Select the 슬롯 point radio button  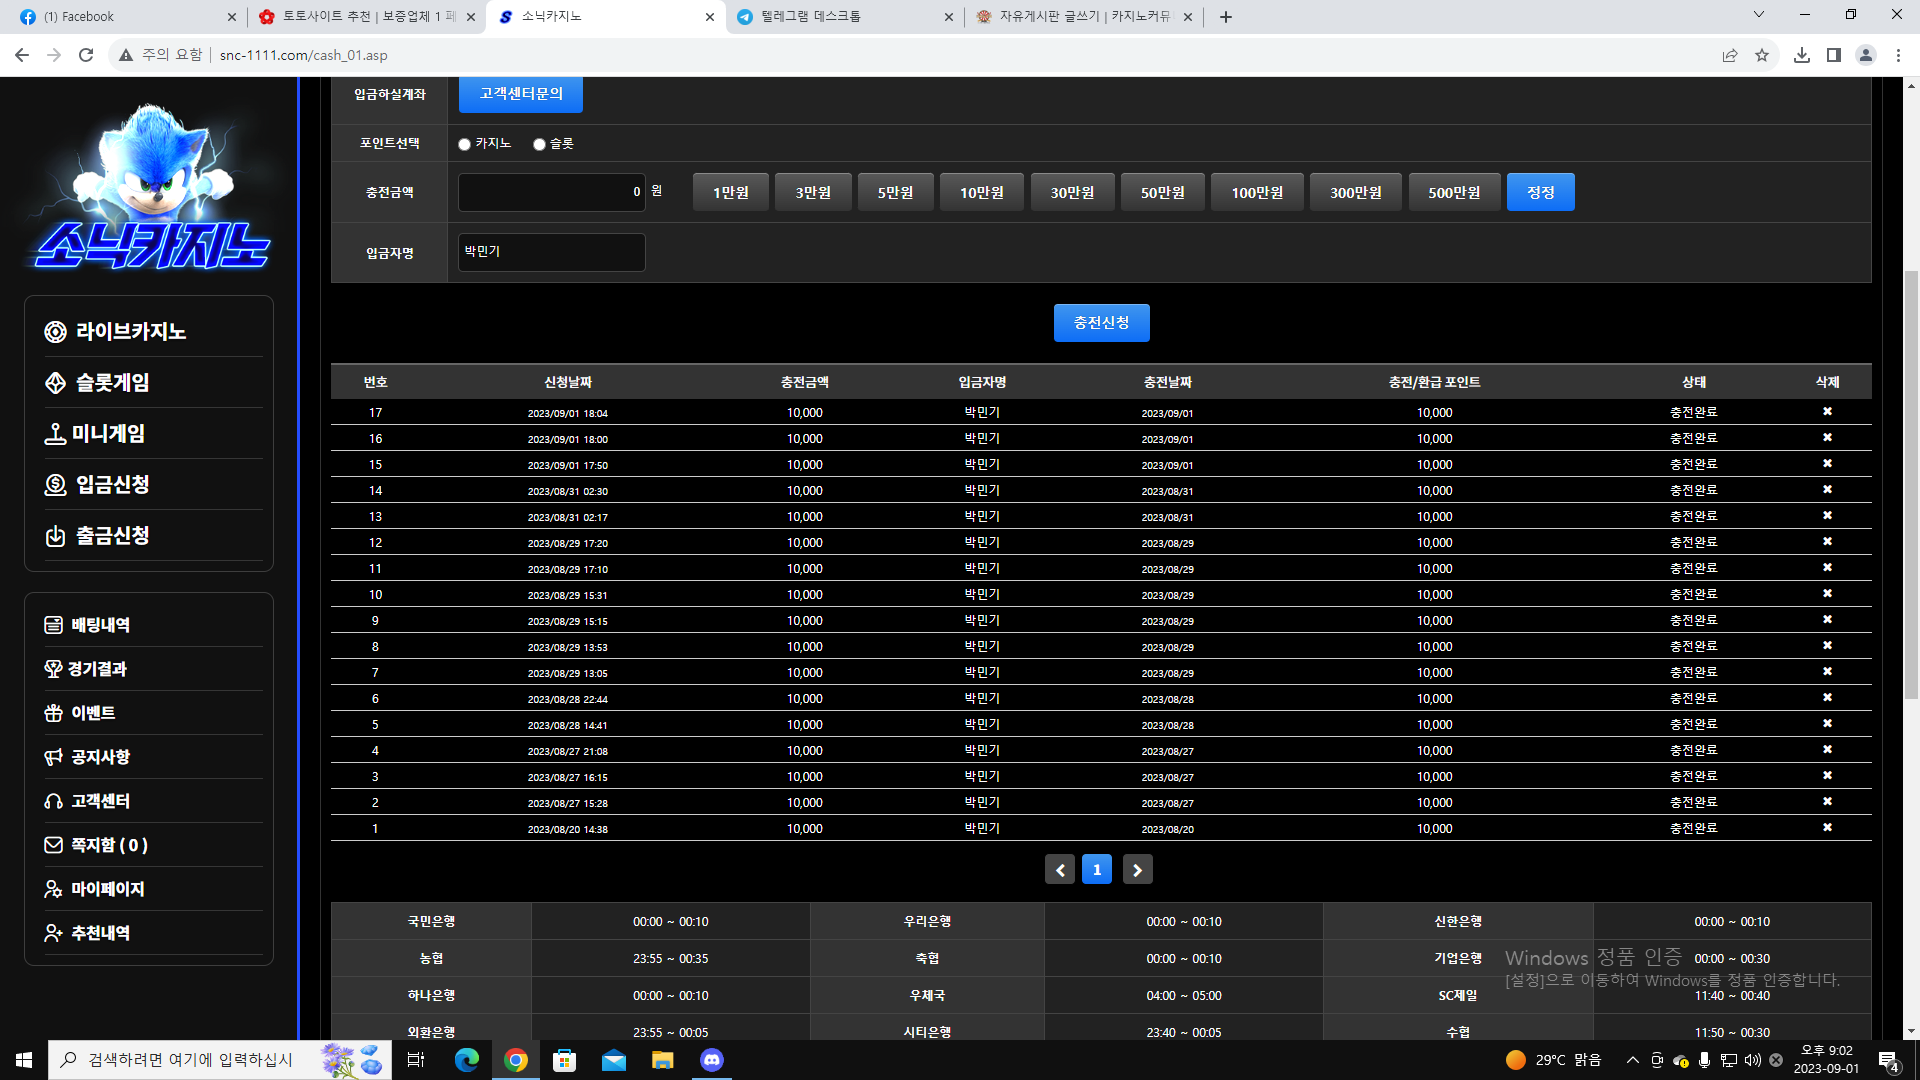(540, 144)
